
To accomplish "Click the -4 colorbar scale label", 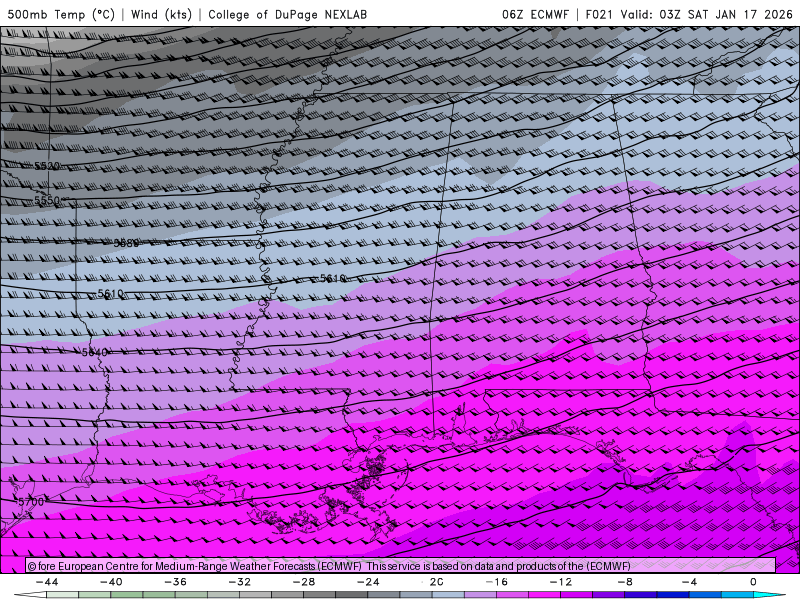I will tap(689, 582).
